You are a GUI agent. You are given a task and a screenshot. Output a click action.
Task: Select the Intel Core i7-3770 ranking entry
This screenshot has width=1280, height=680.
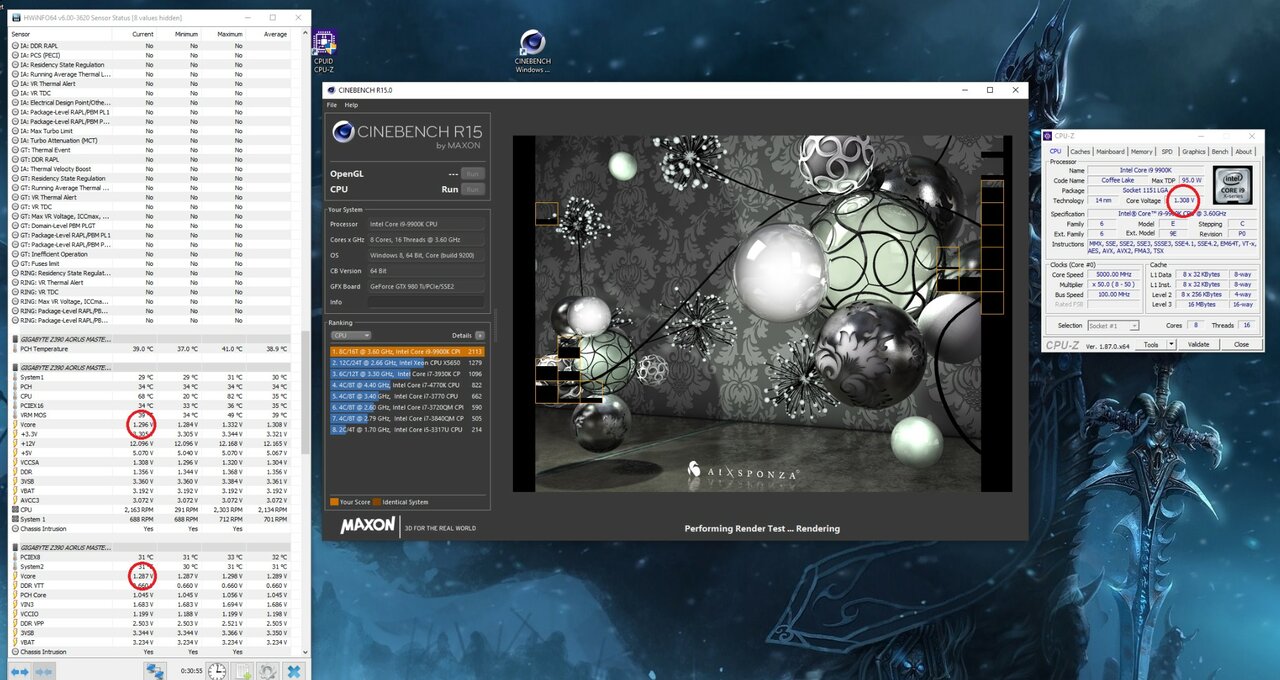(407, 396)
